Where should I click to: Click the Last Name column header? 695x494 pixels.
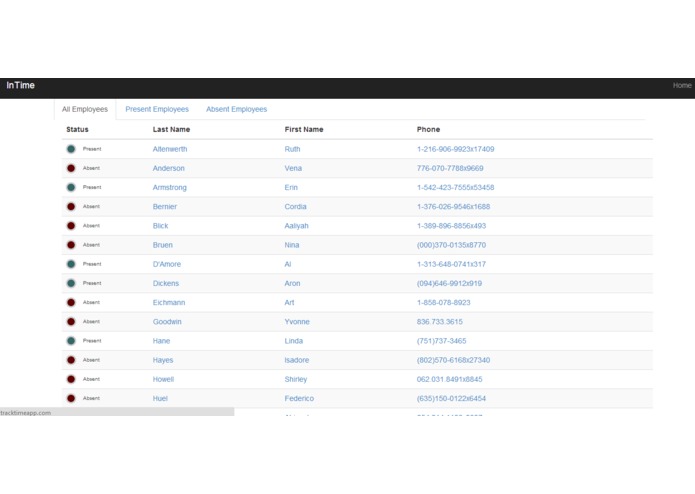171,129
